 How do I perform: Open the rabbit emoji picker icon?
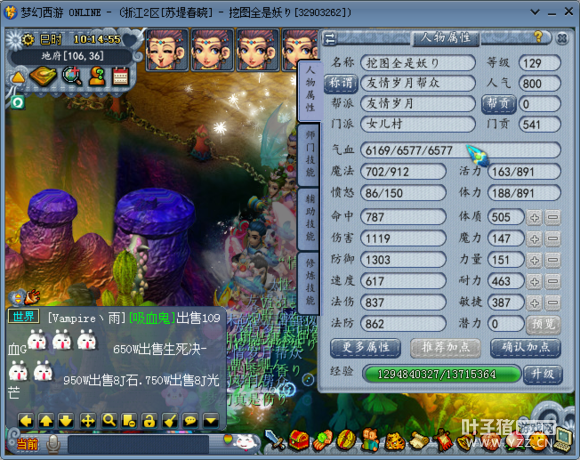tap(246, 442)
